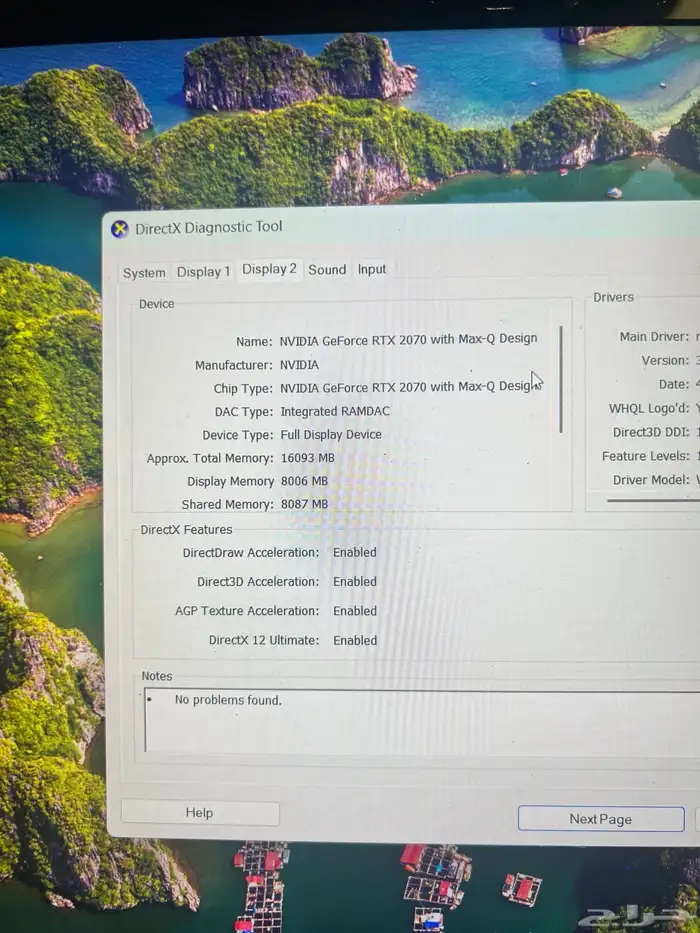The height and width of the screenshot is (933, 700).
Task: Click the Manufacturer value NVIDIA
Action: point(299,365)
